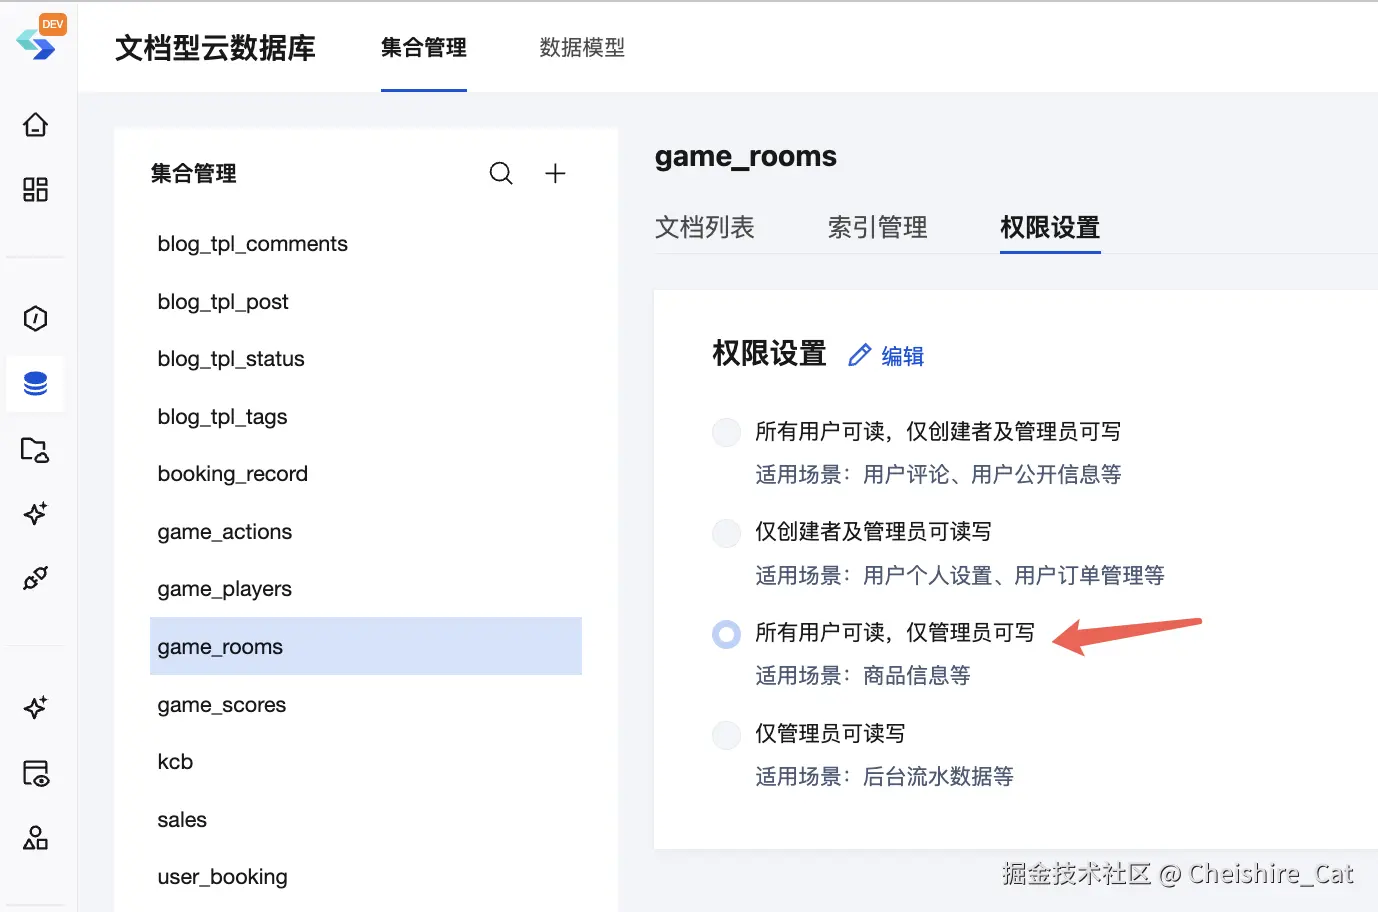The height and width of the screenshot is (912, 1378).
Task: Select blog_tpl_post collection
Action: 366,302
